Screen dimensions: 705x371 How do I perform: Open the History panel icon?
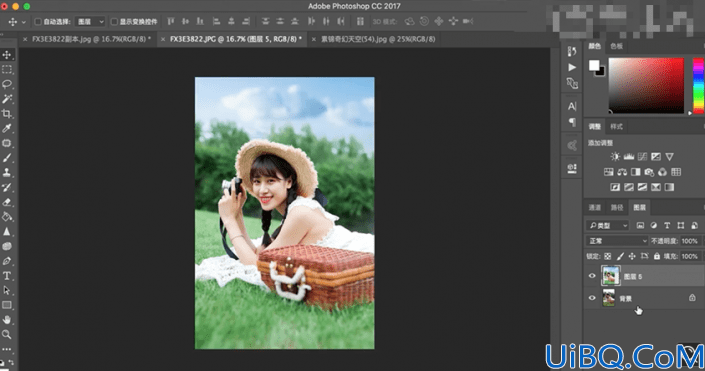572,51
